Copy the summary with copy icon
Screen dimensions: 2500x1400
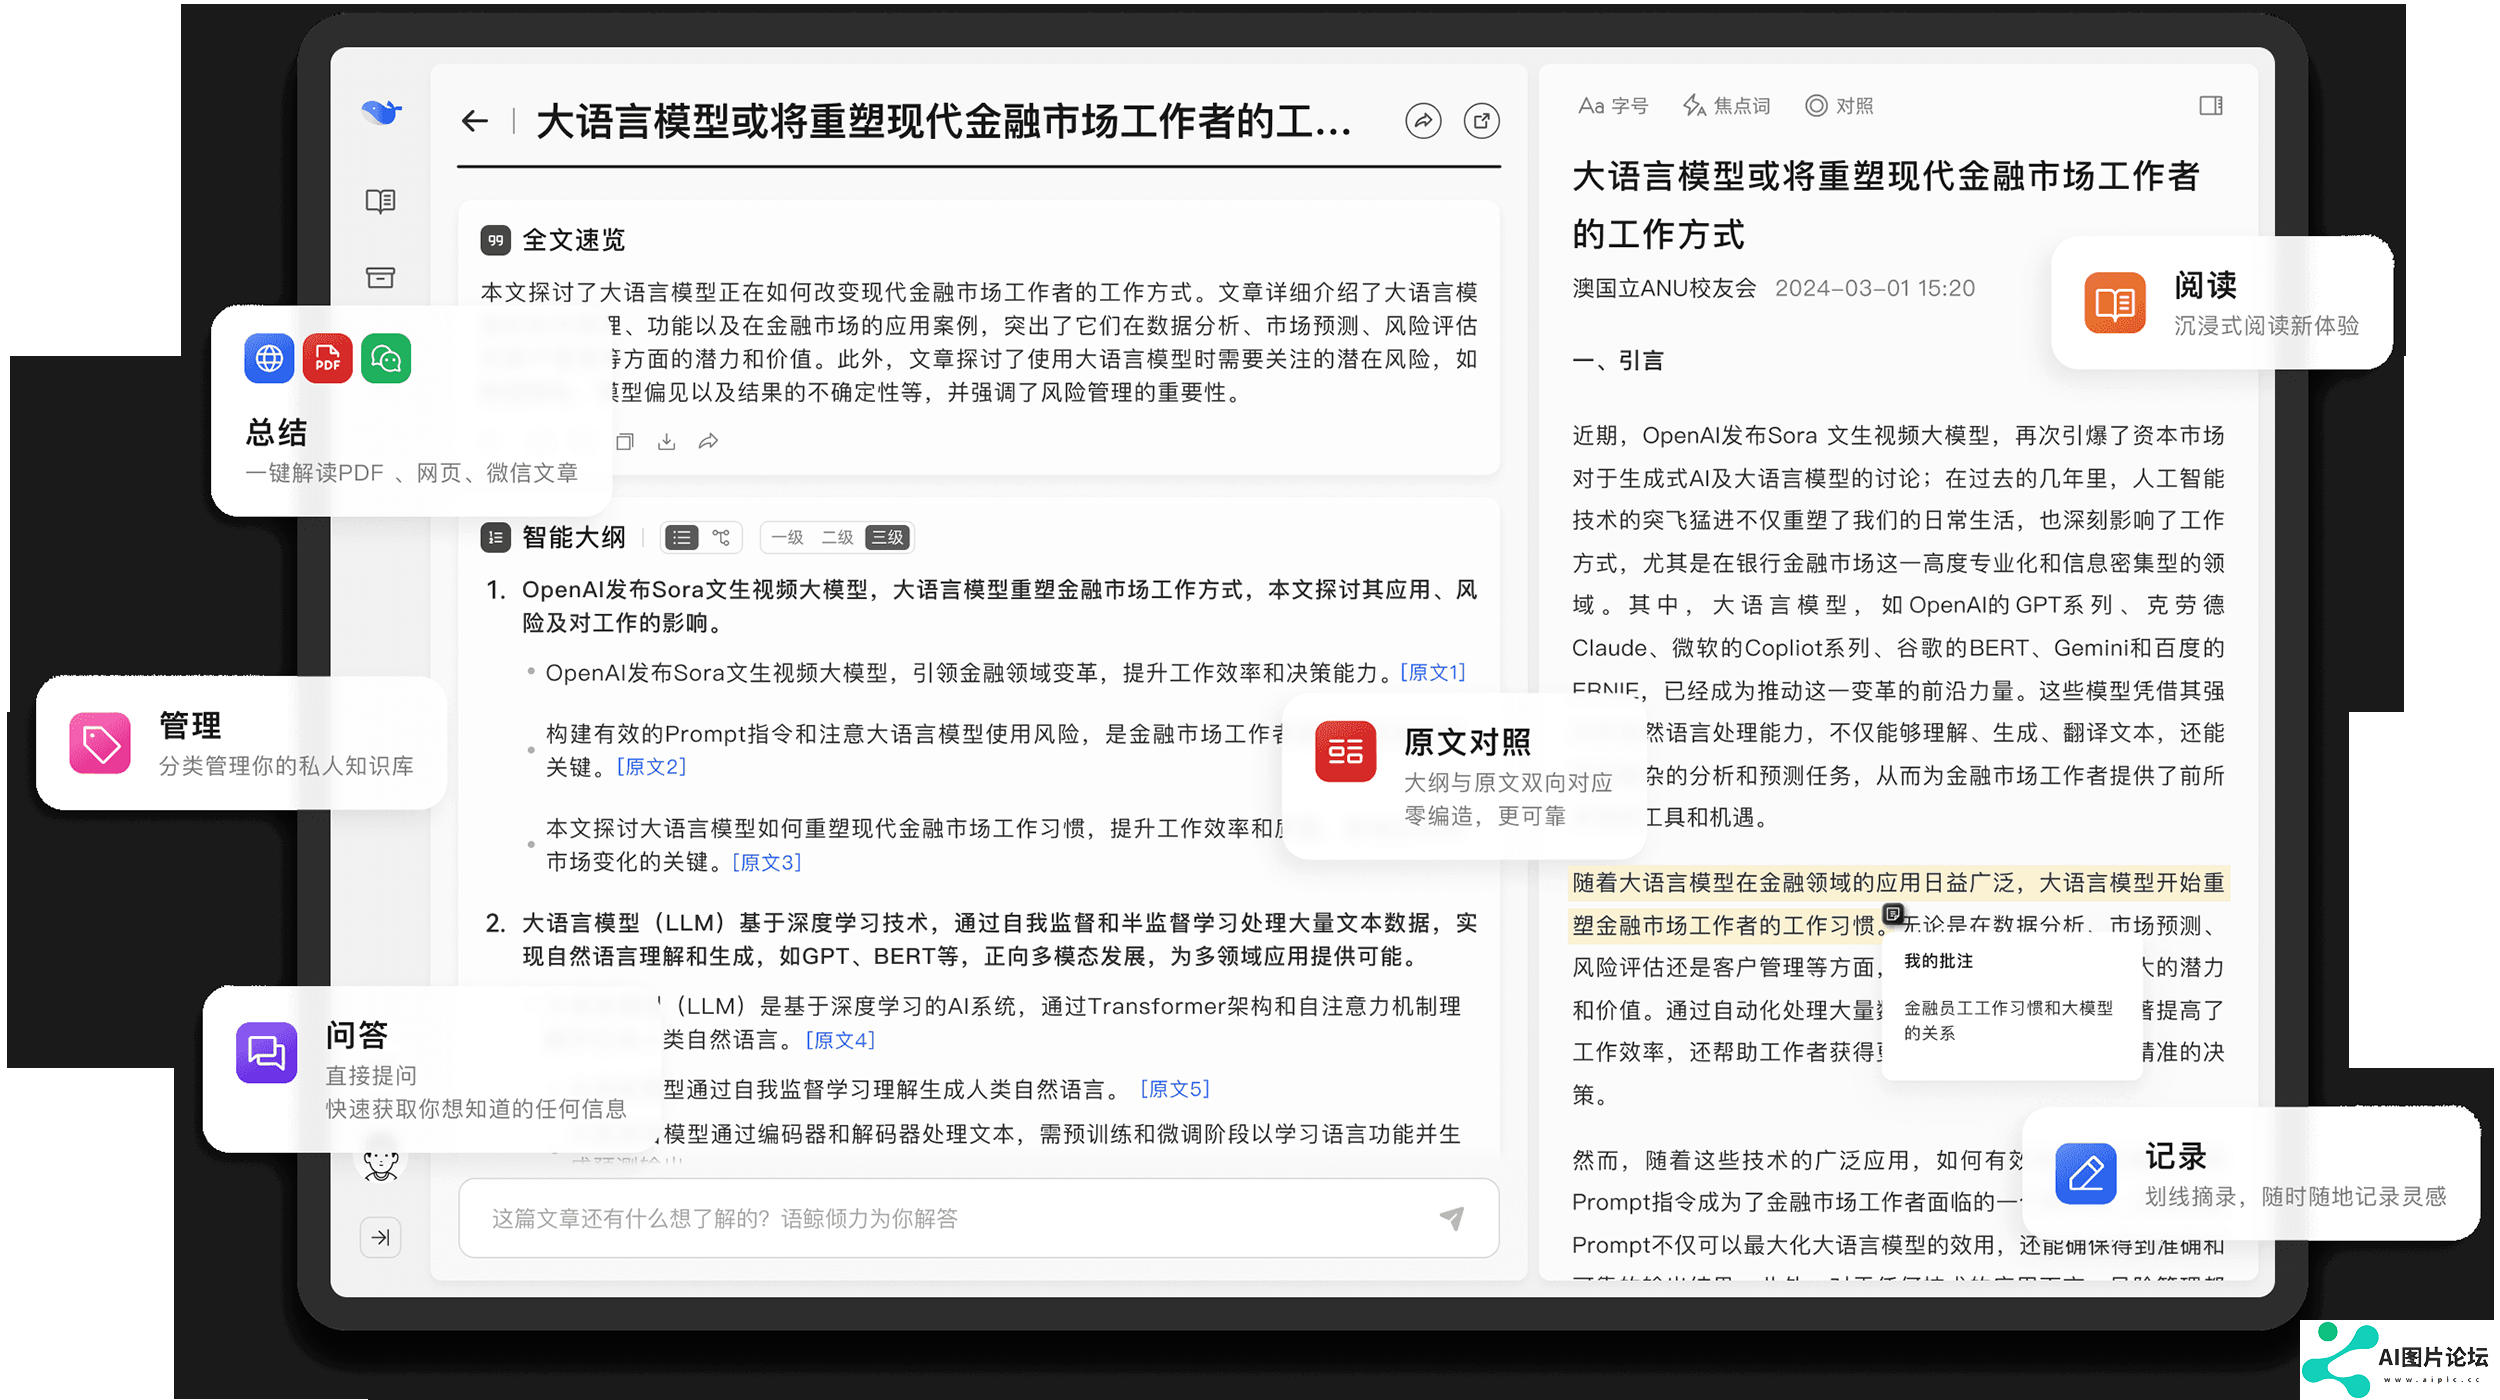(x=625, y=441)
